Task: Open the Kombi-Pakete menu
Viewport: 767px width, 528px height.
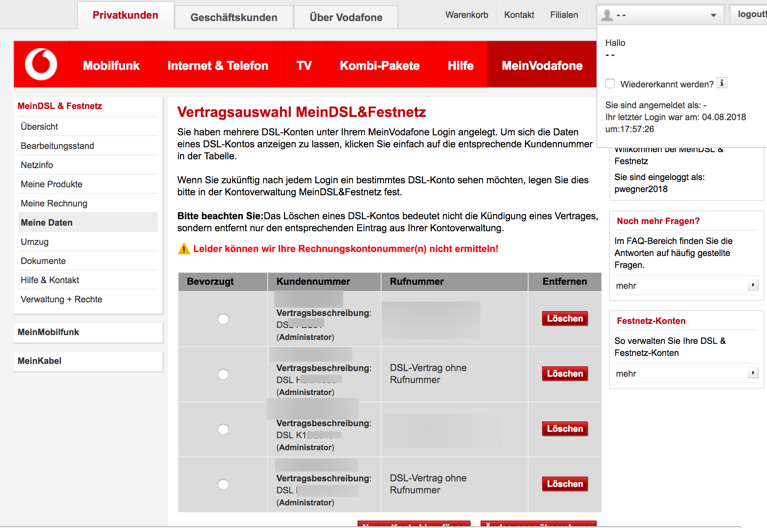Action: 380,65
